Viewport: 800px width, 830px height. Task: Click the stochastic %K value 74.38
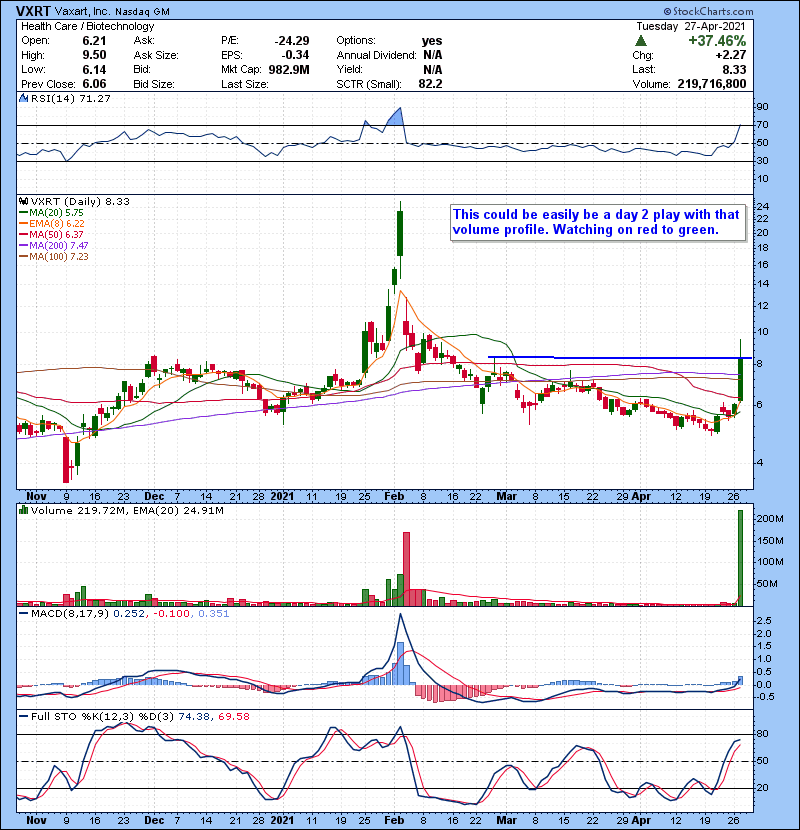point(193,716)
